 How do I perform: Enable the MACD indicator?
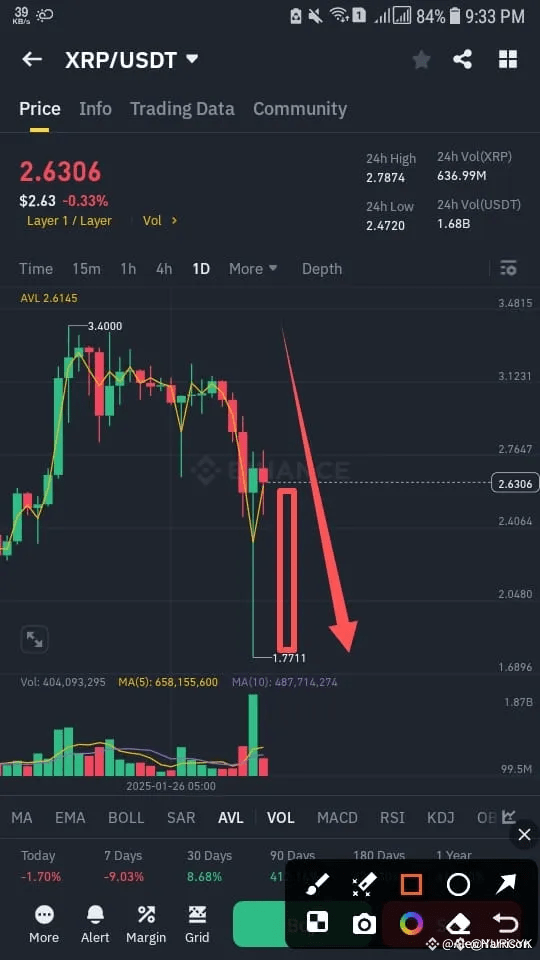[337, 817]
